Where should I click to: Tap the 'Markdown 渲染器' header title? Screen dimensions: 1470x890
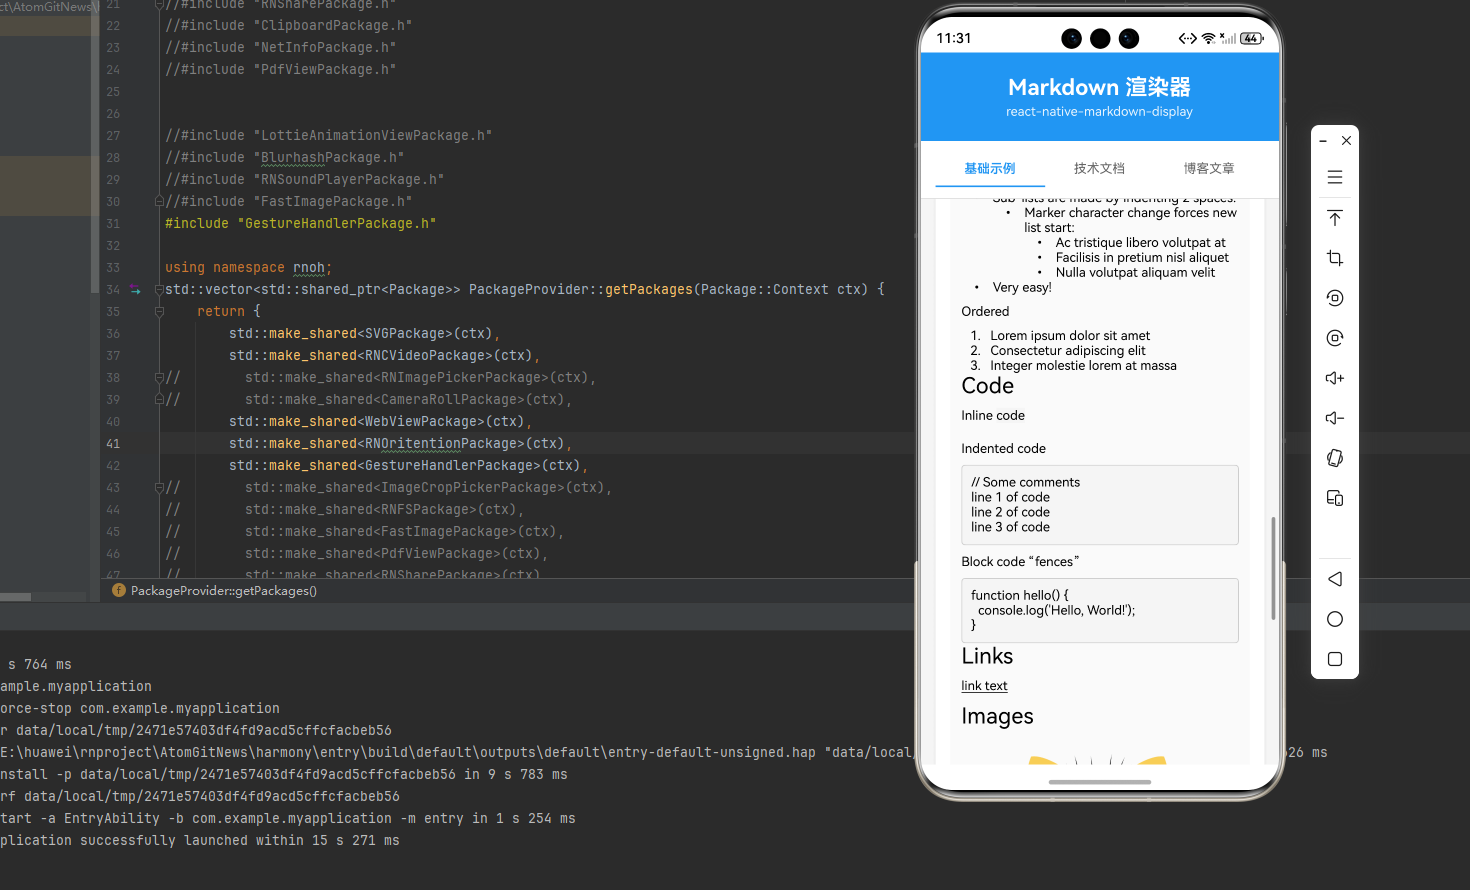1099,87
